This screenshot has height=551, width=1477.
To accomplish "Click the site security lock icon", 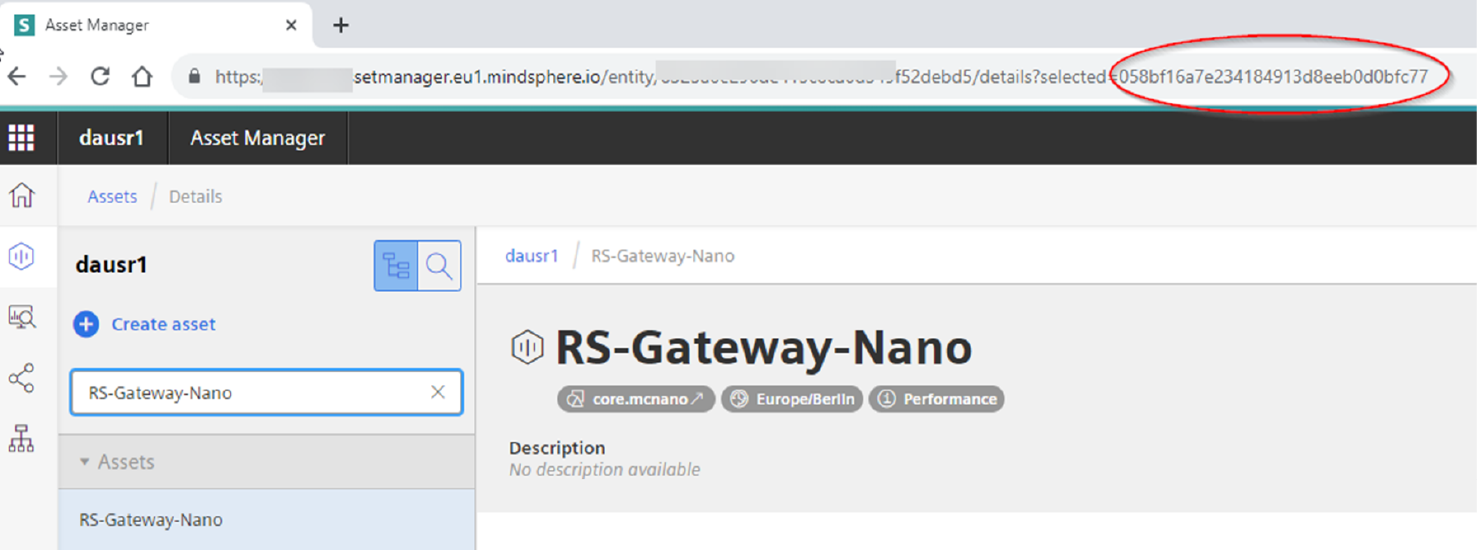I will click(x=194, y=77).
